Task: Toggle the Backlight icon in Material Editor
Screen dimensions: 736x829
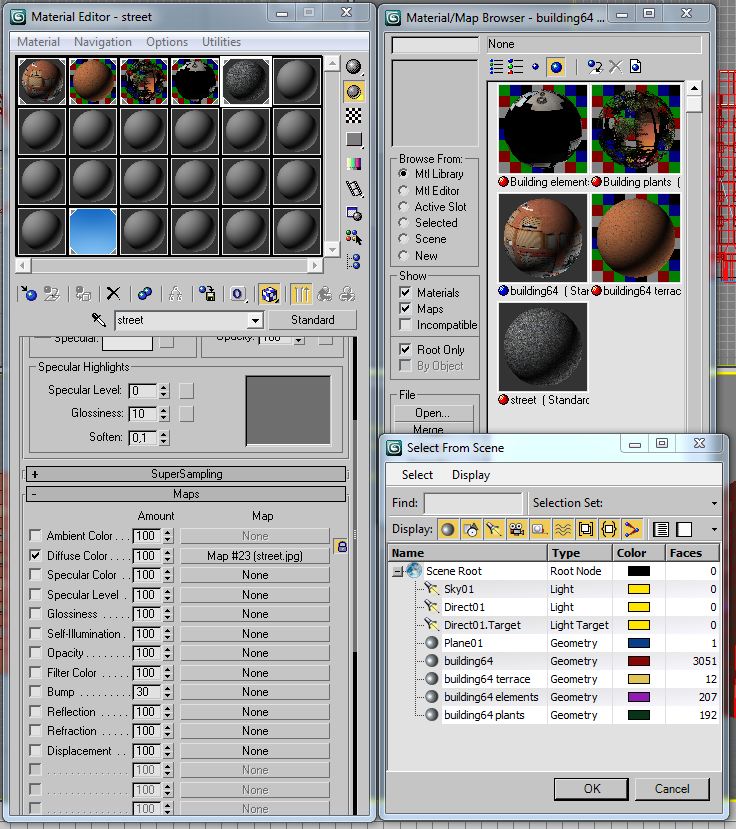Action: point(354,91)
